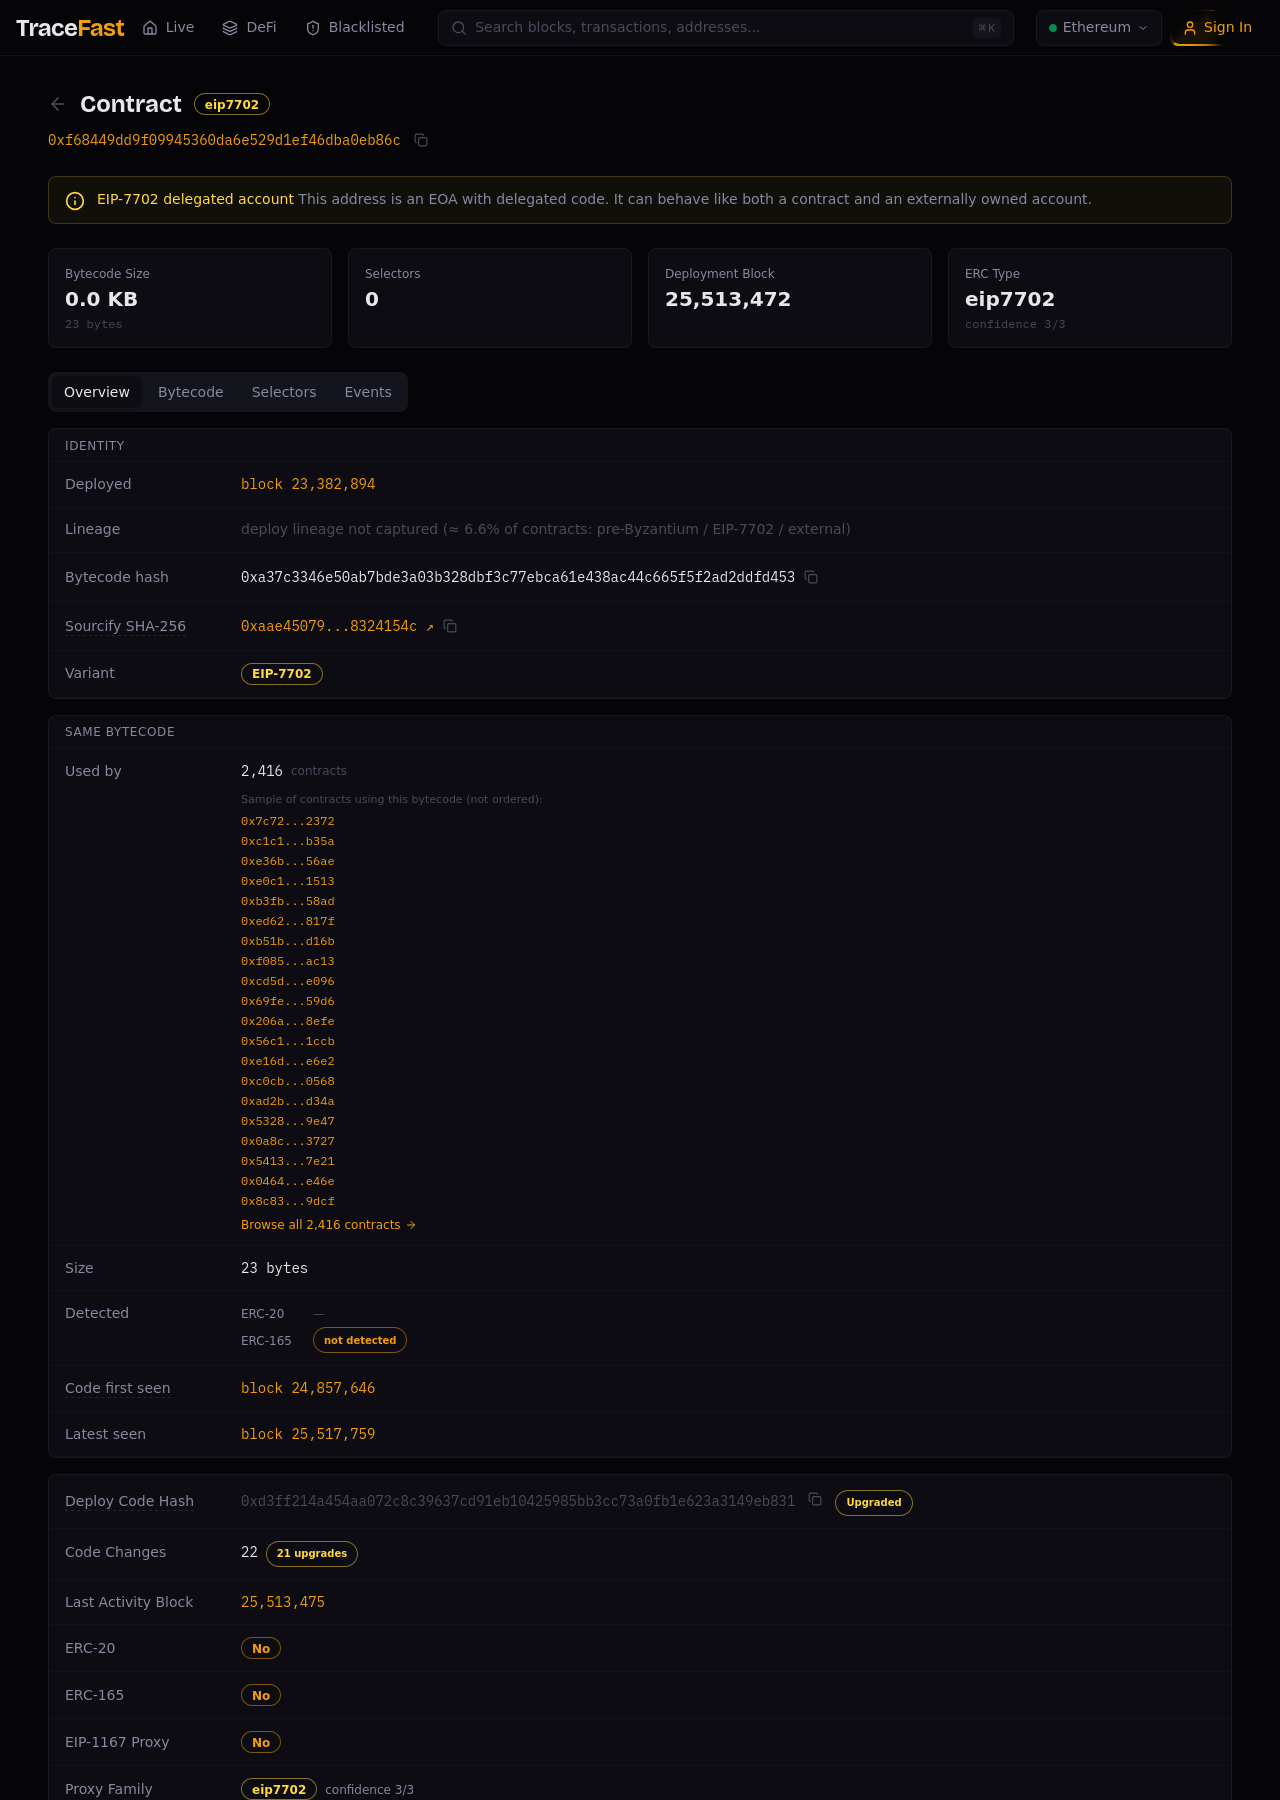Screen dimensions: 1280x1800
Task: Open contract 0x206a...8efe
Action: click(x=288, y=1021)
